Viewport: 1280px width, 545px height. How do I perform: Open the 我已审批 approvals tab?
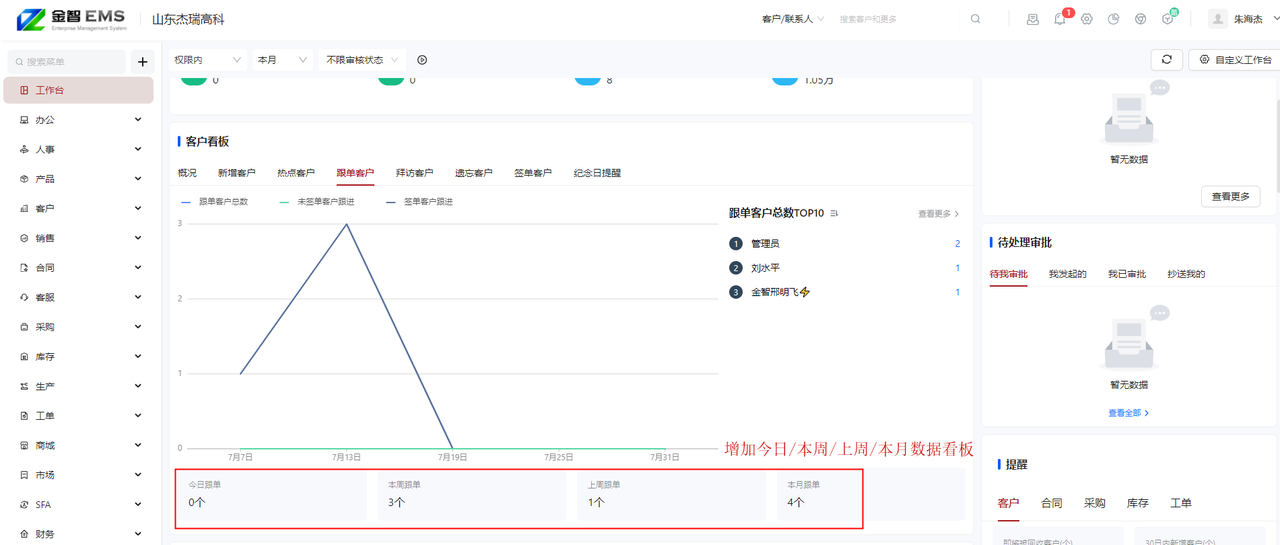[1126, 274]
